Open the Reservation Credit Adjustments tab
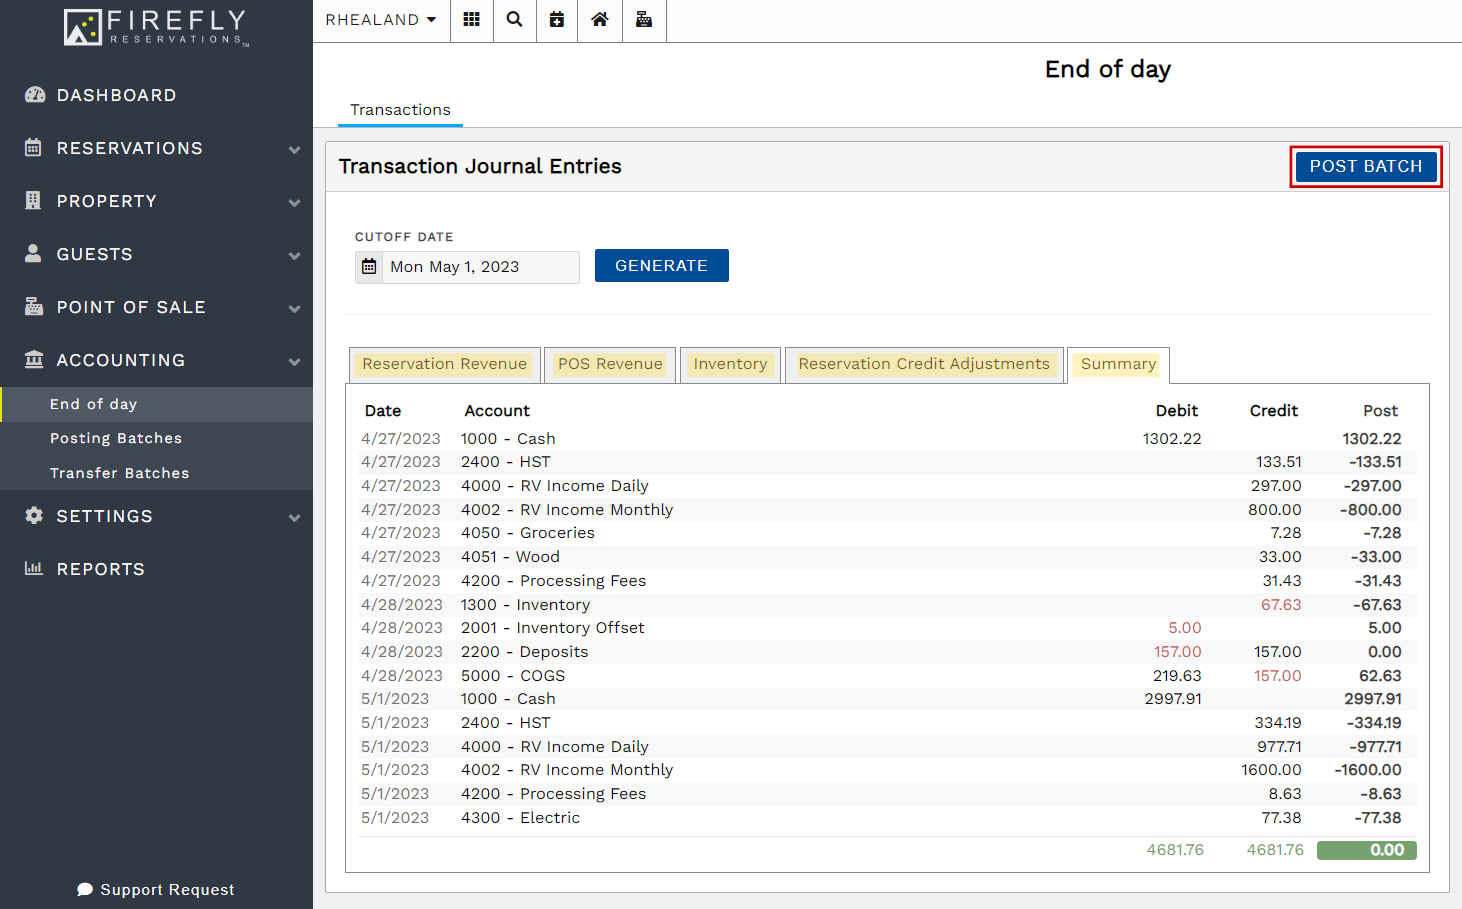The height and width of the screenshot is (909, 1462). [923, 364]
